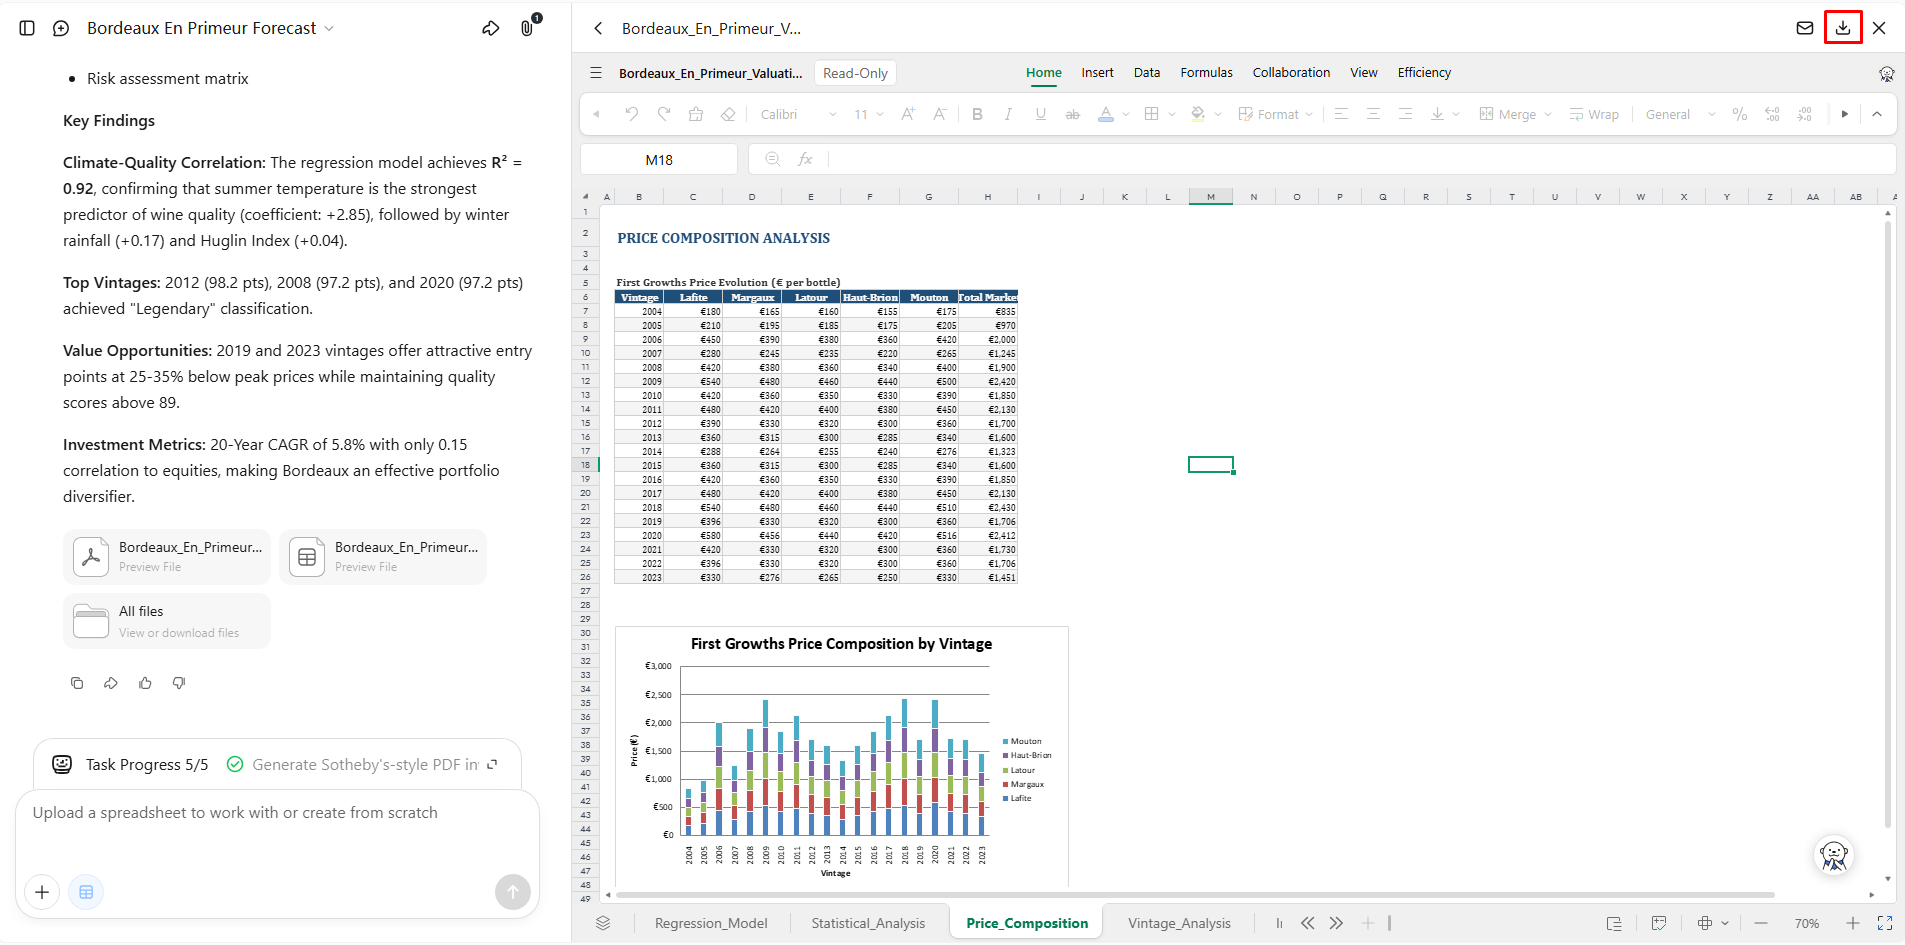Open the font size 11 dropdown
This screenshot has width=1905, height=945.
point(868,114)
